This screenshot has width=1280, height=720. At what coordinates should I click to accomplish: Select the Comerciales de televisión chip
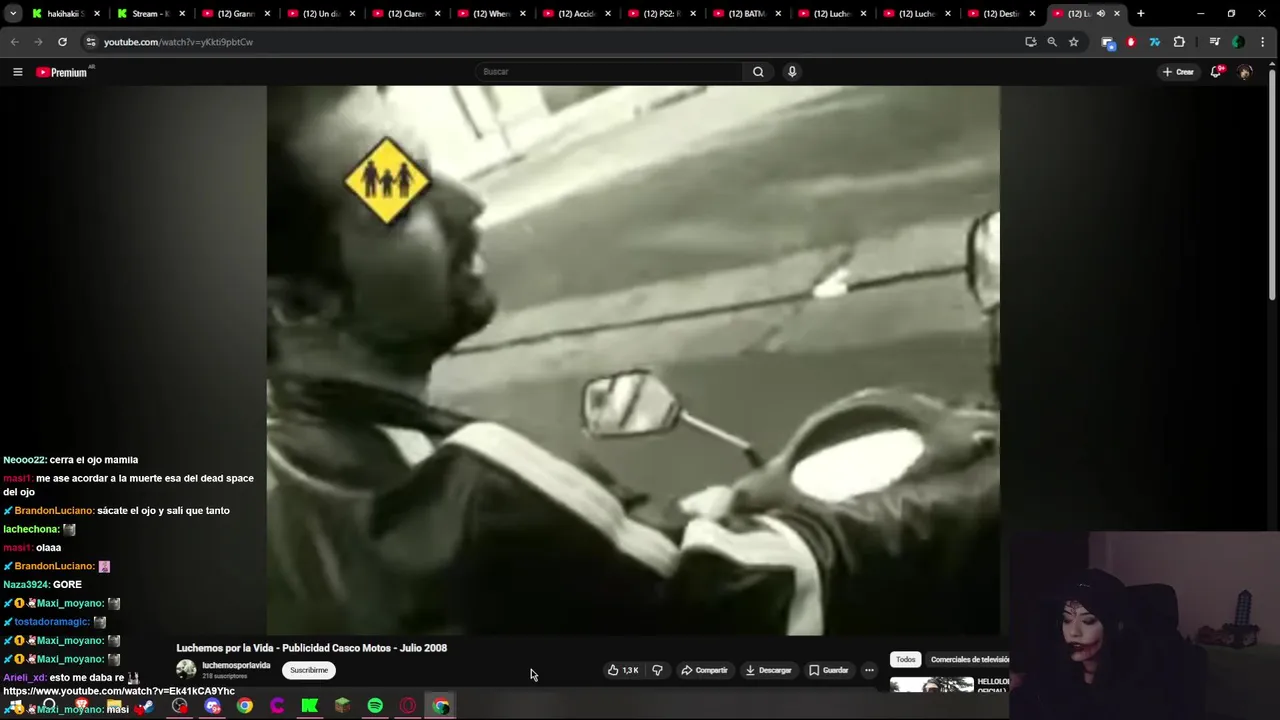point(968,659)
